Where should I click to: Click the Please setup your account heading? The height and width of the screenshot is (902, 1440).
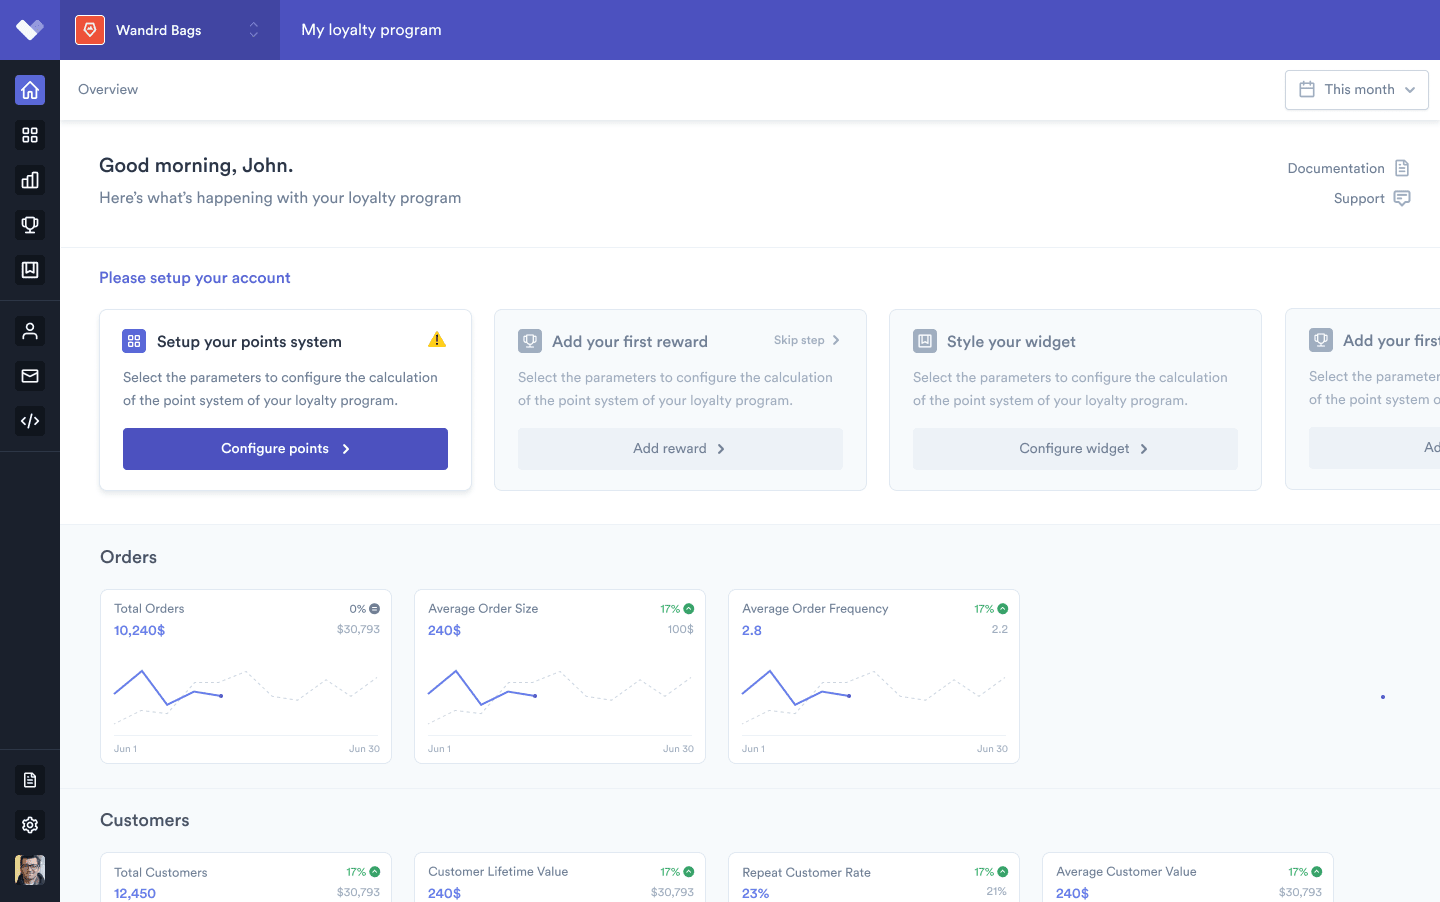(x=195, y=278)
